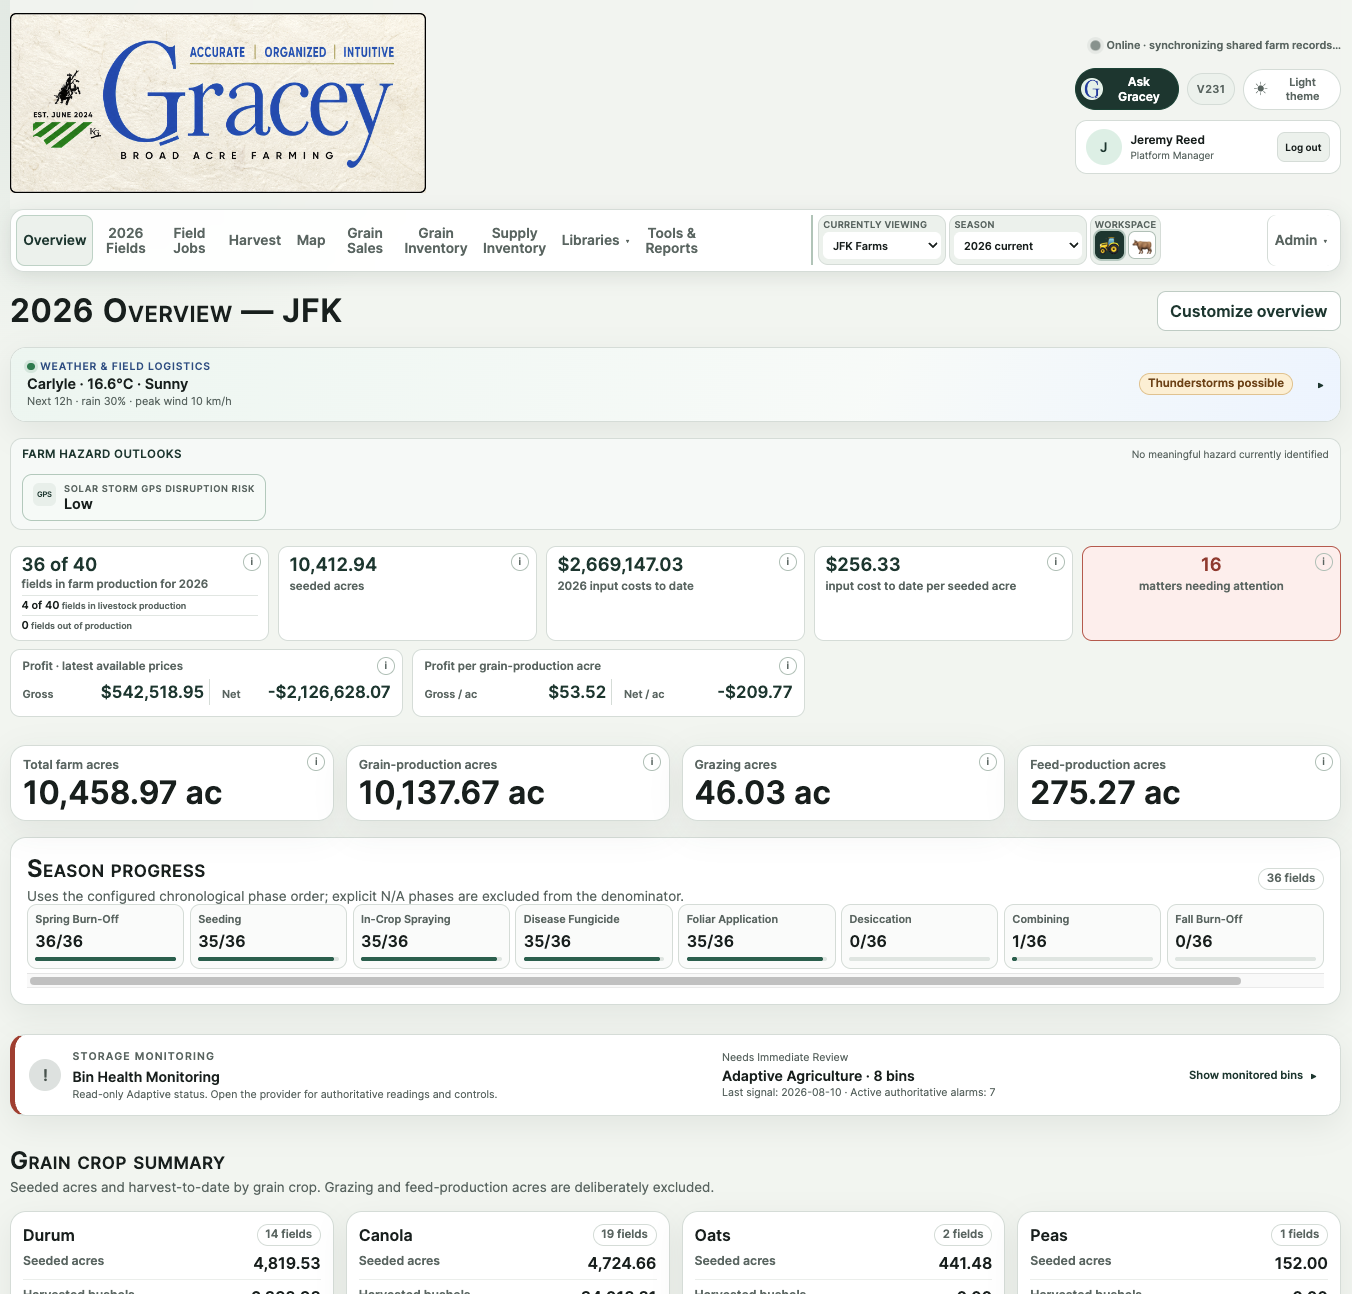Click the Bin Health Monitoring alert icon

coord(45,1075)
